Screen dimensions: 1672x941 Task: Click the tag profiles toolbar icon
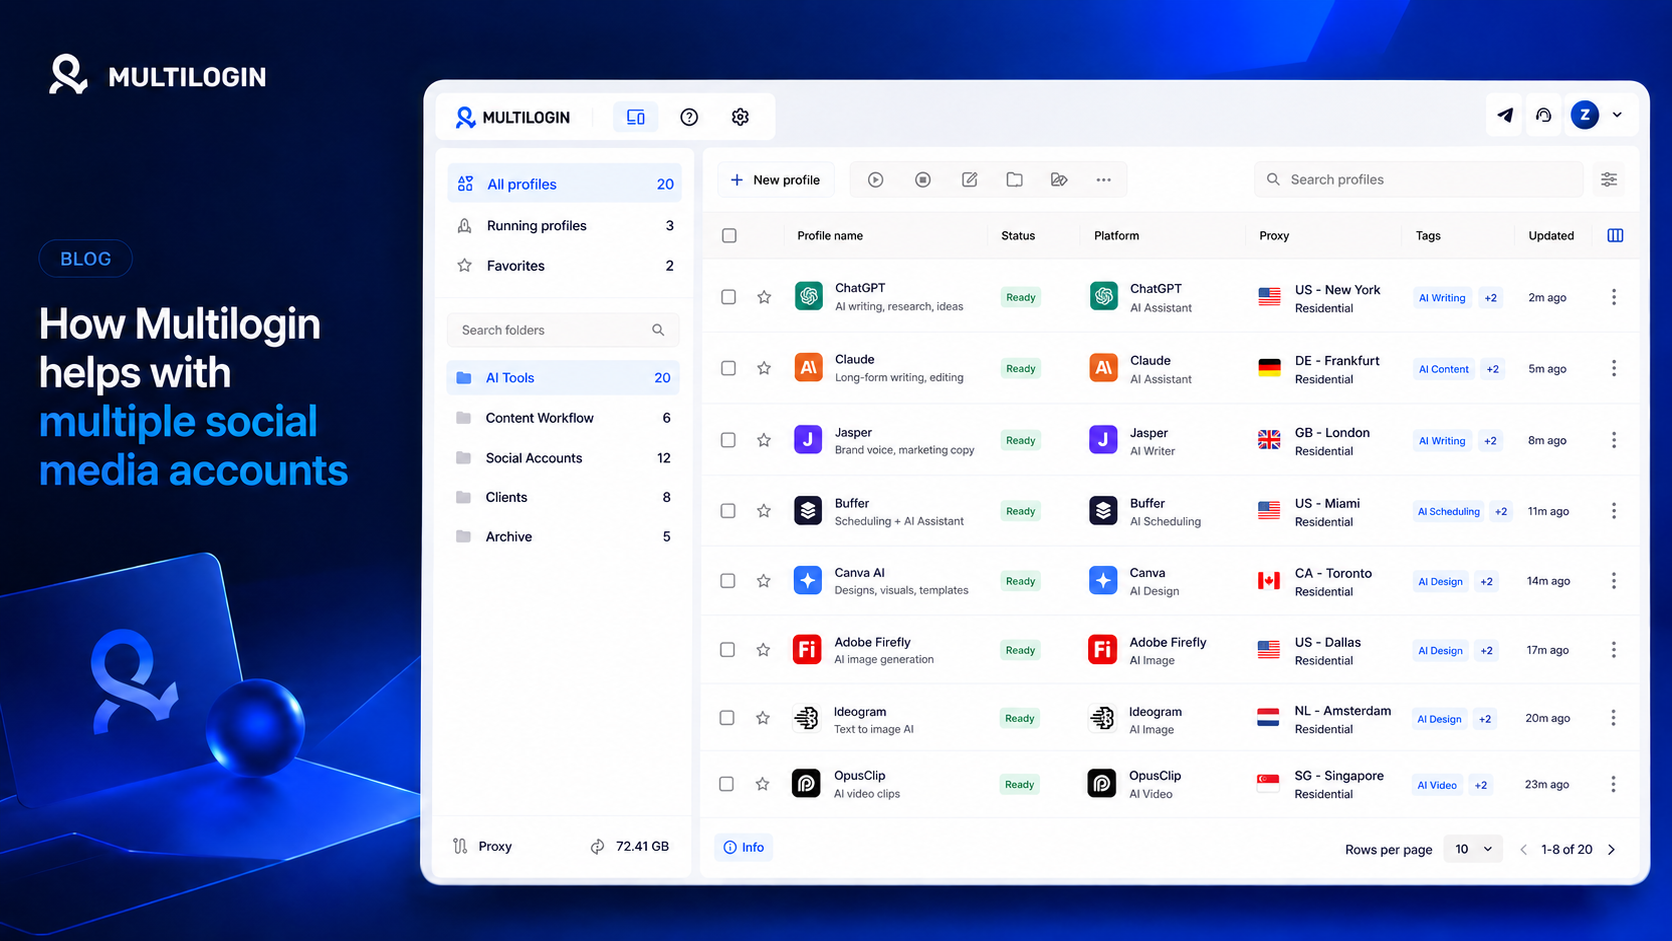(1059, 180)
